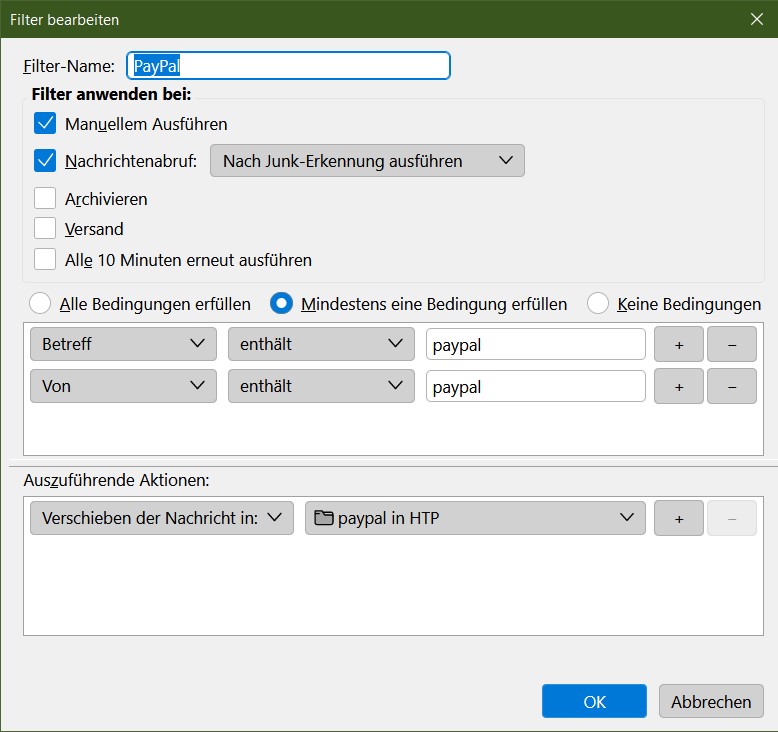Viewport: 778px width, 732px height.
Task: Uncheck Manuellem Ausführen checkbox
Action: point(45,124)
